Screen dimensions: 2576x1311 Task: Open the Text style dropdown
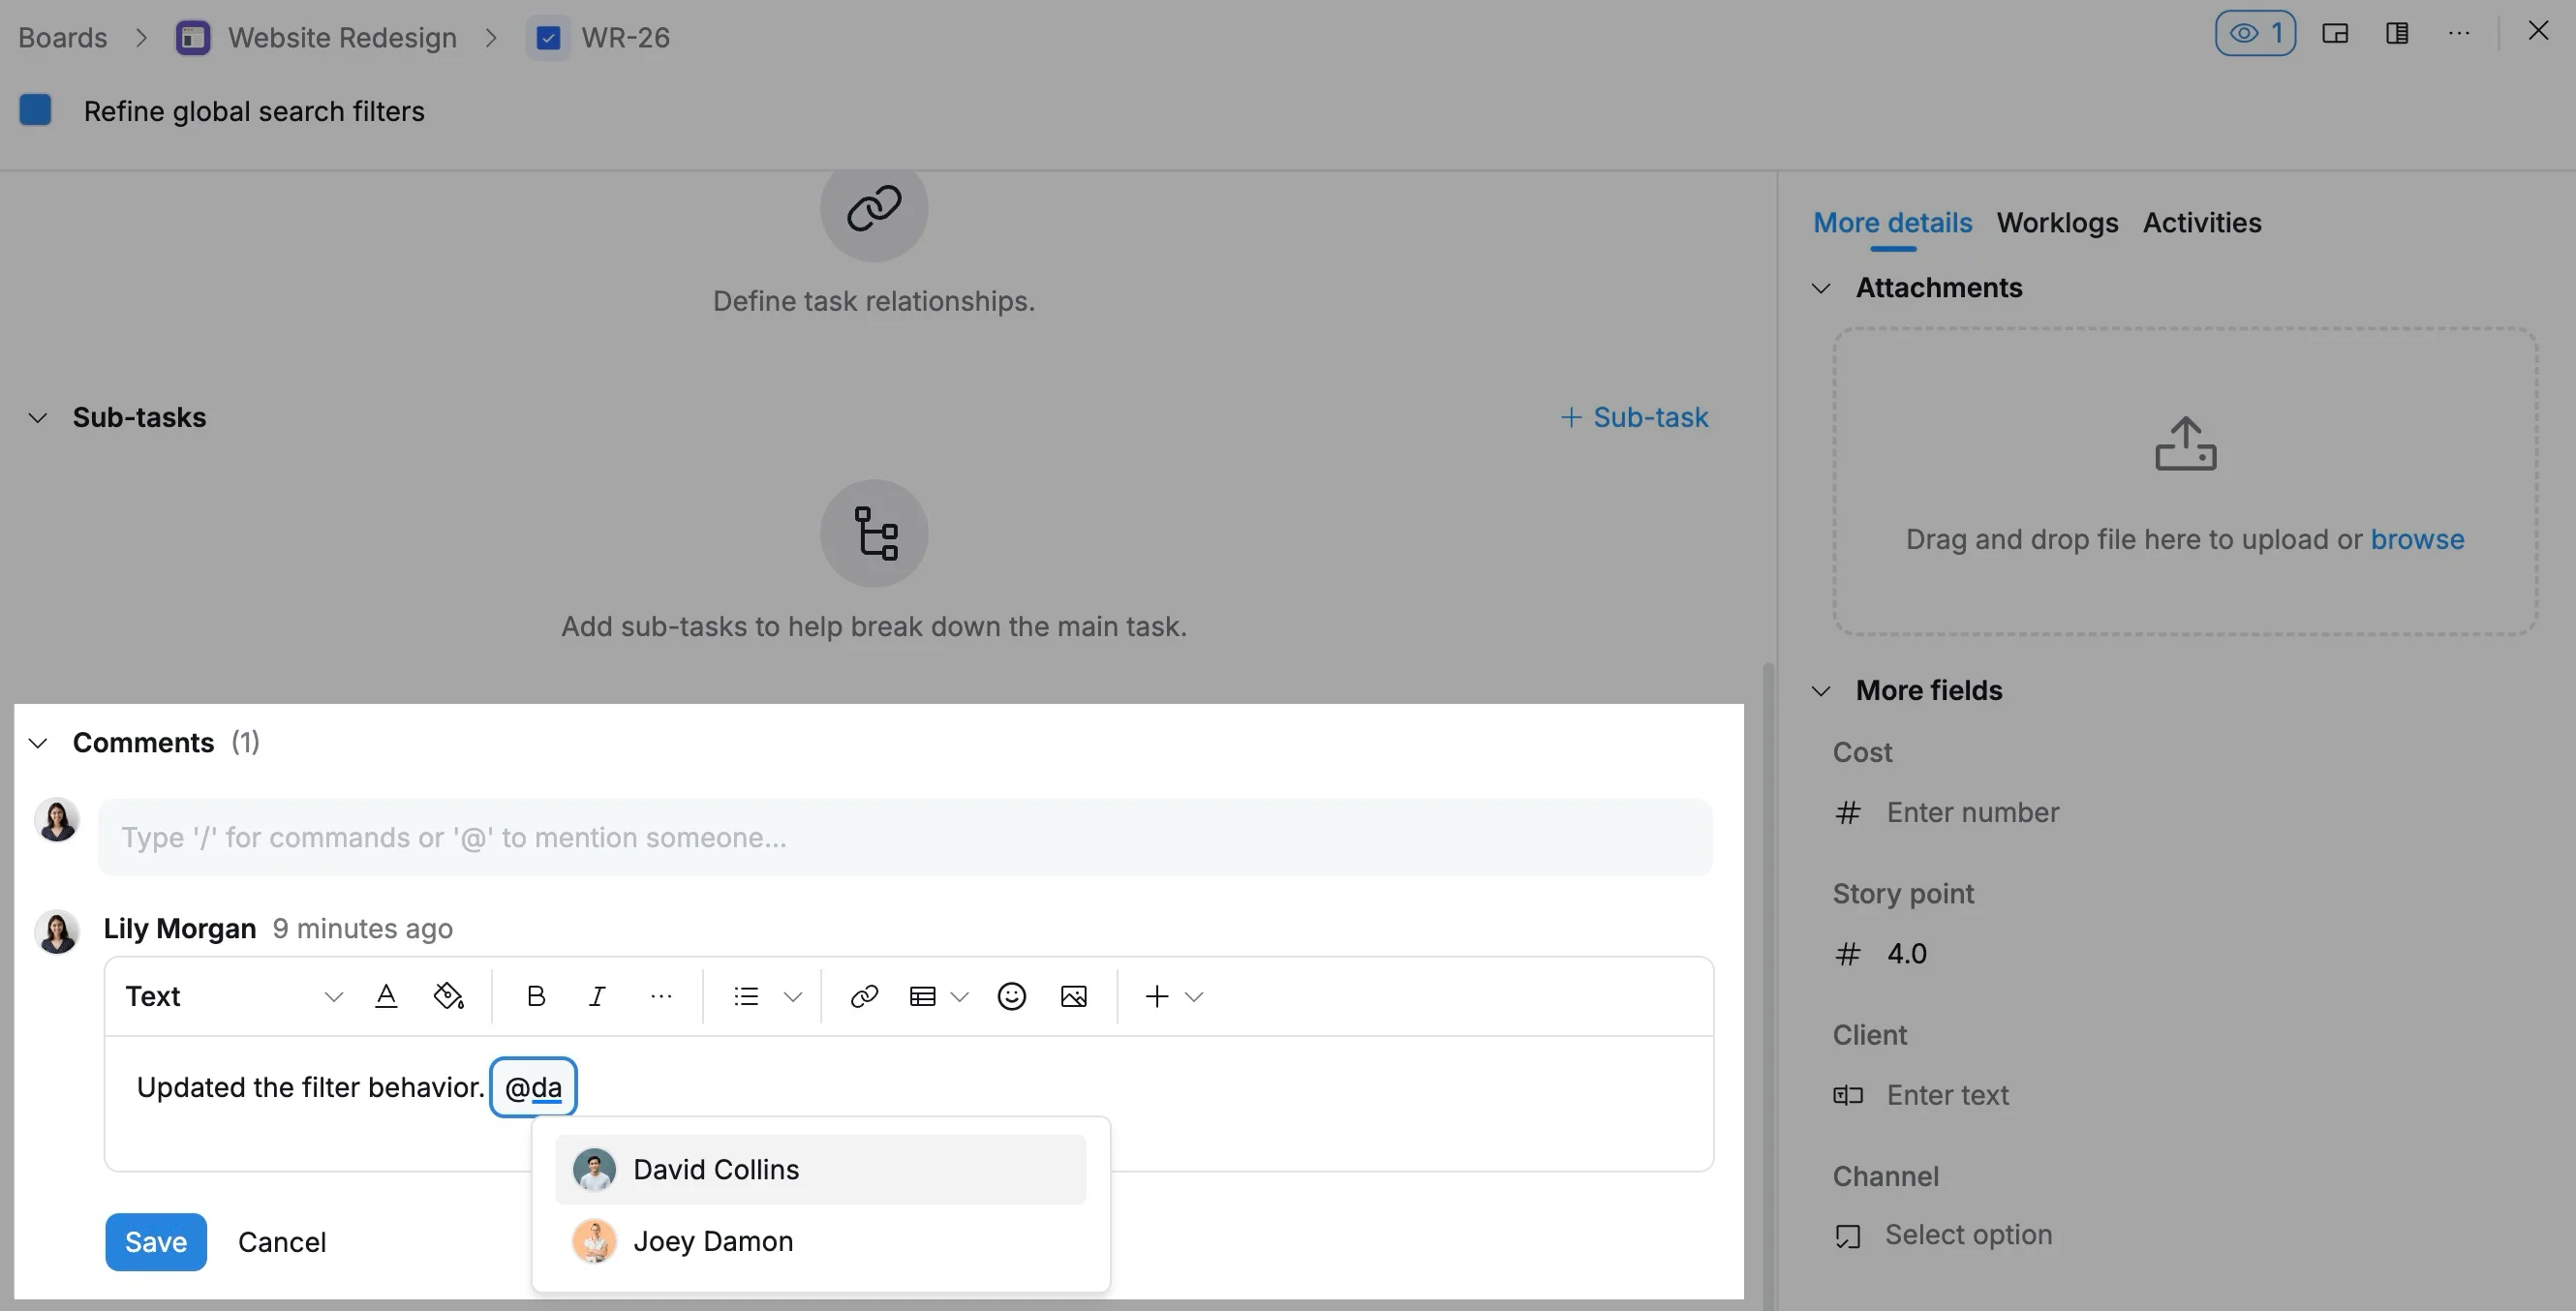click(x=234, y=996)
